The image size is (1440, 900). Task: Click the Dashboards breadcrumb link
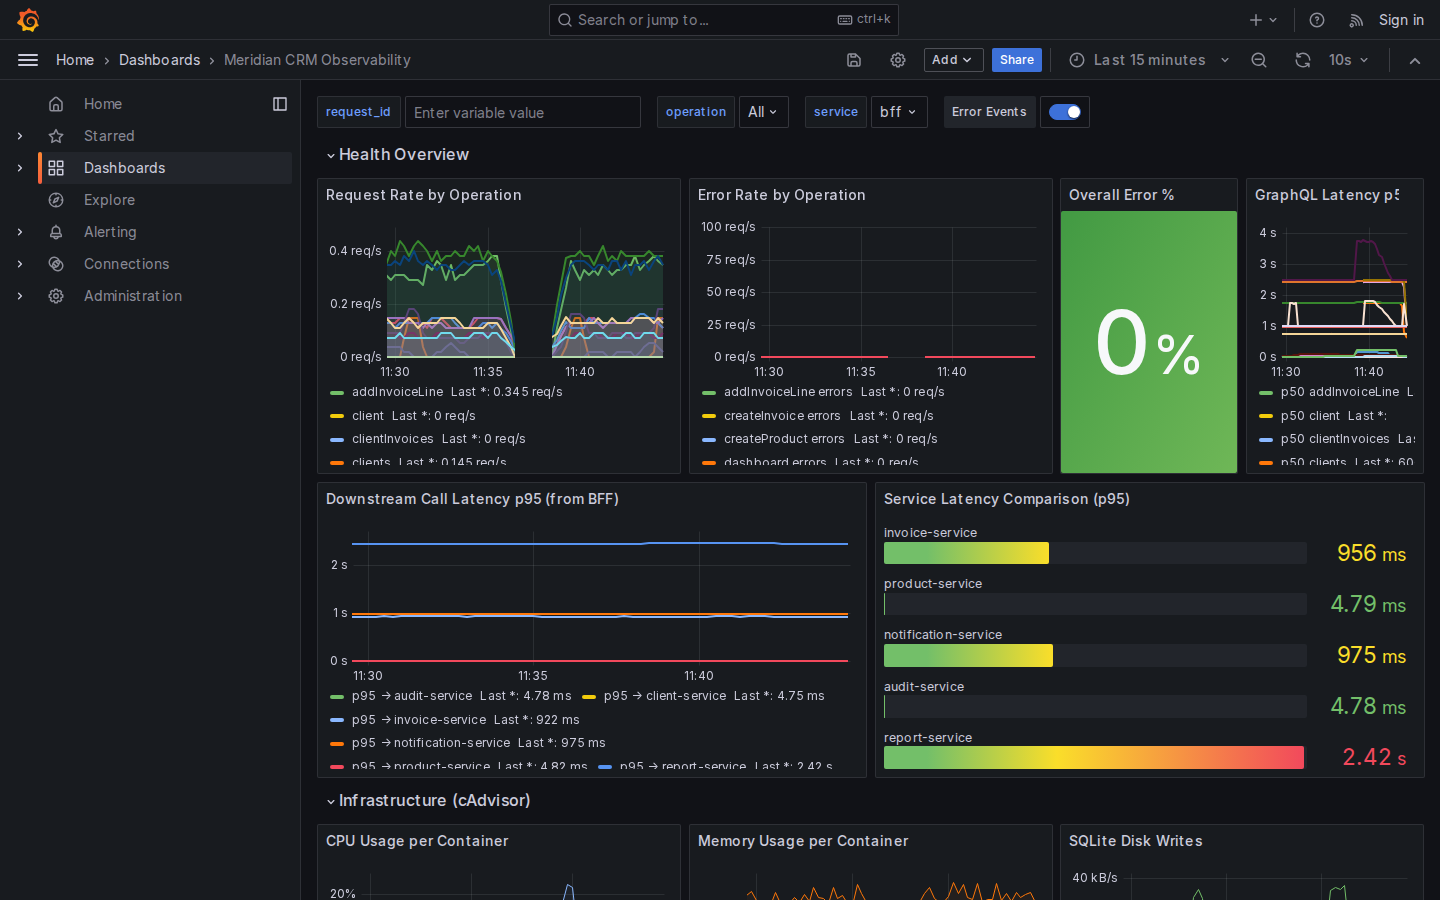point(159,60)
